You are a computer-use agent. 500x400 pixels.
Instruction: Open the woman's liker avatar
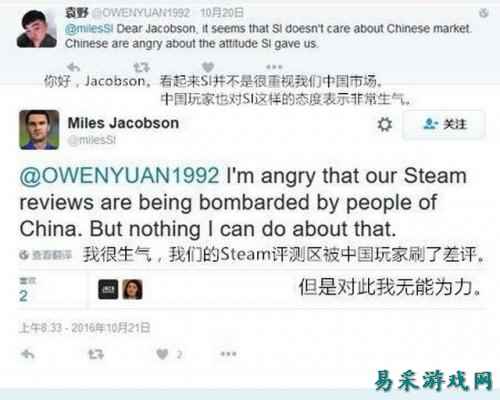[133, 289]
